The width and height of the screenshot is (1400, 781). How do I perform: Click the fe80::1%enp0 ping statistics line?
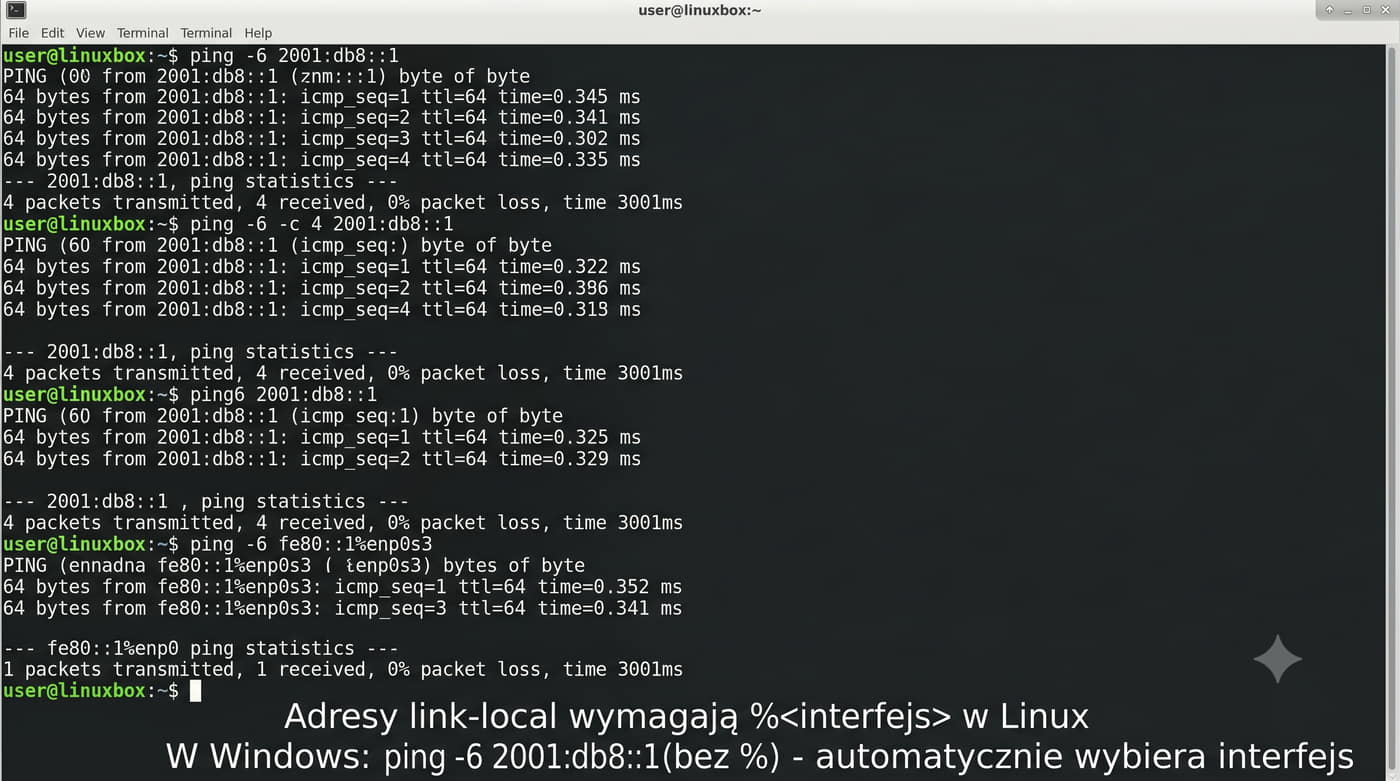(x=200, y=649)
